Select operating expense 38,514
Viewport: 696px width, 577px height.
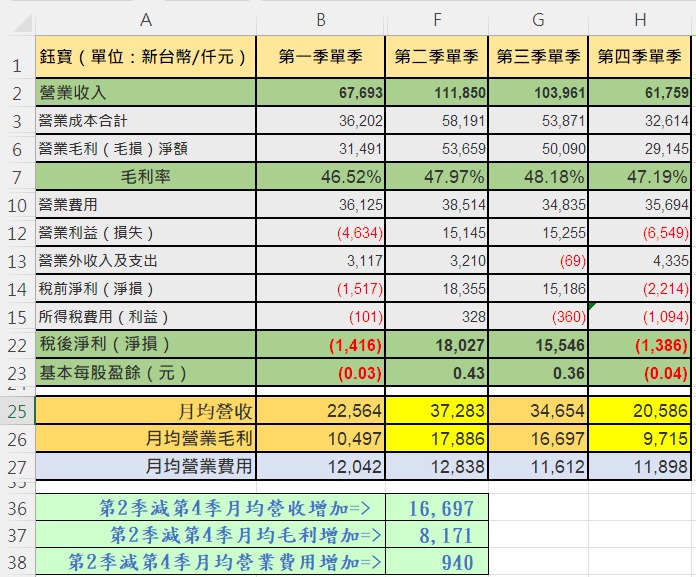(x=437, y=205)
